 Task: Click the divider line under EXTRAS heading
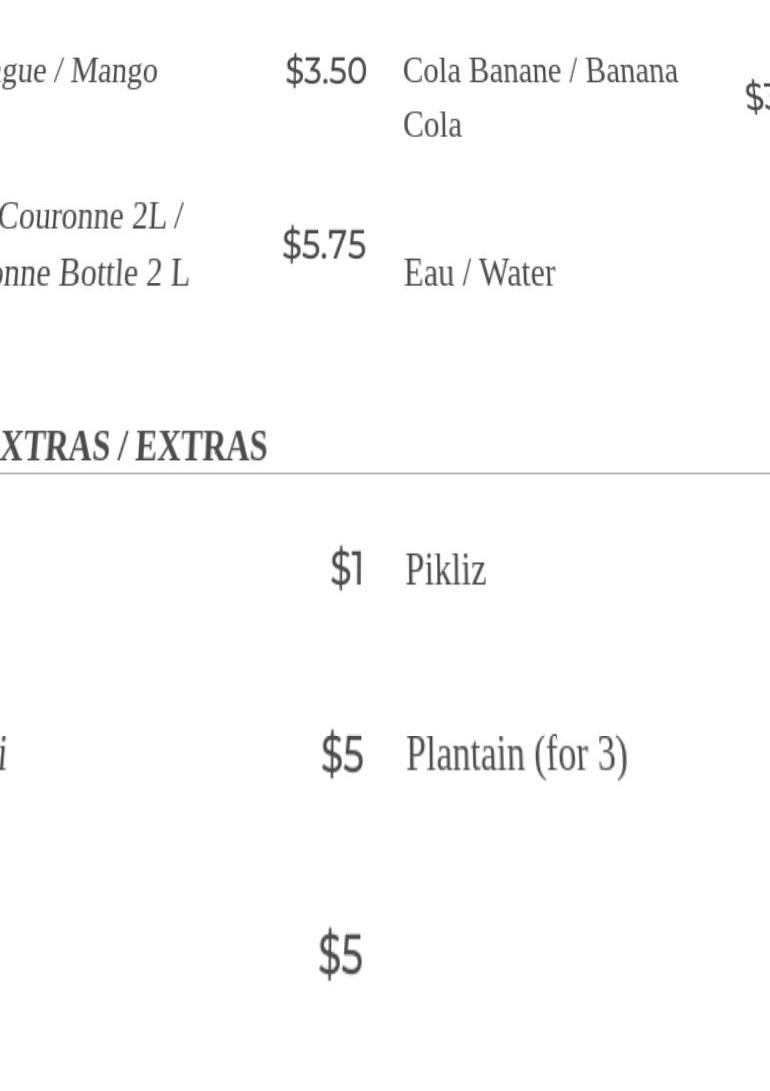(385, 473)
